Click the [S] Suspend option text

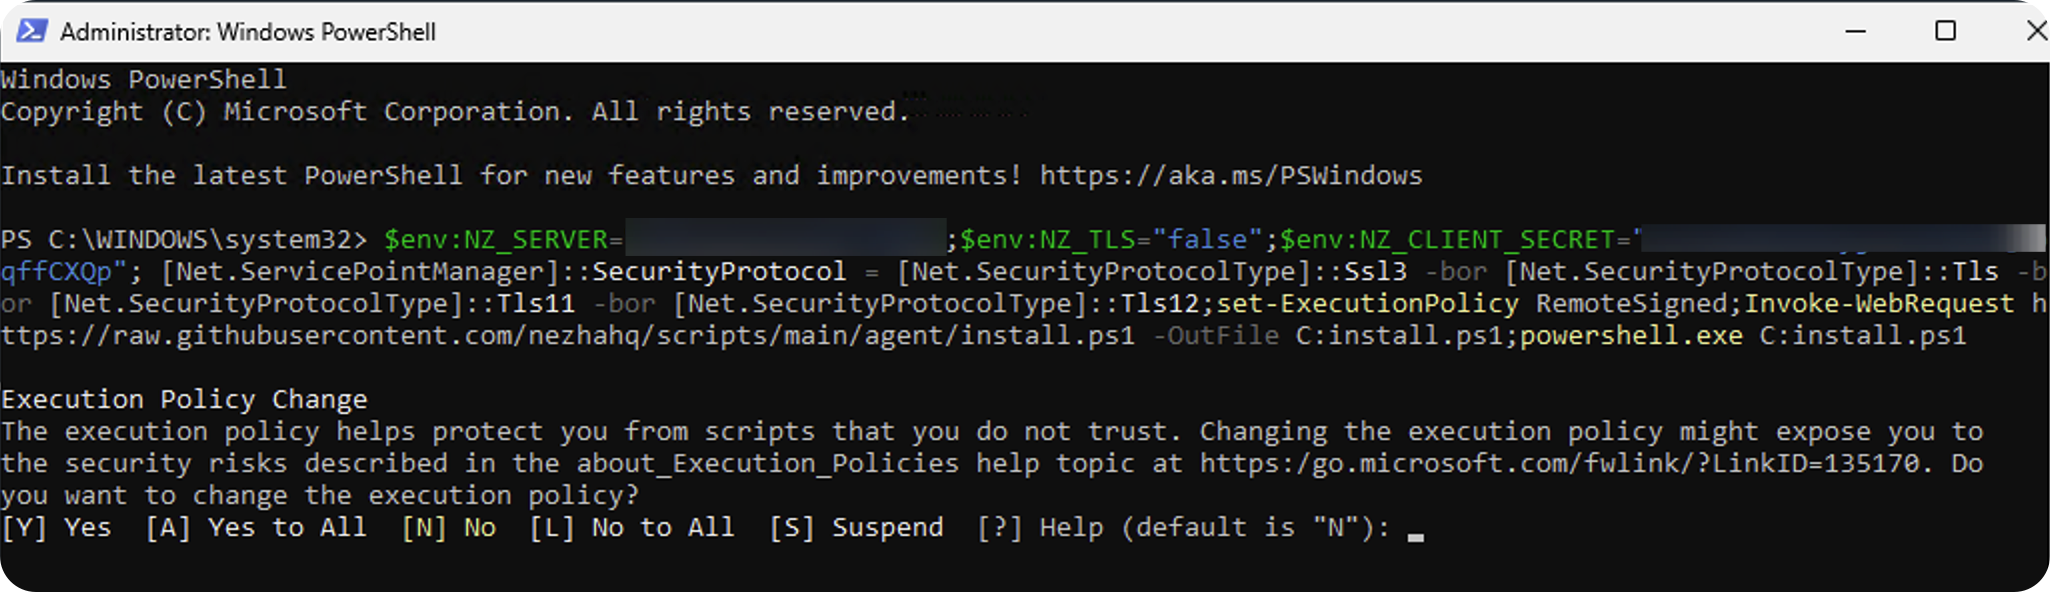tap(856, 528)
